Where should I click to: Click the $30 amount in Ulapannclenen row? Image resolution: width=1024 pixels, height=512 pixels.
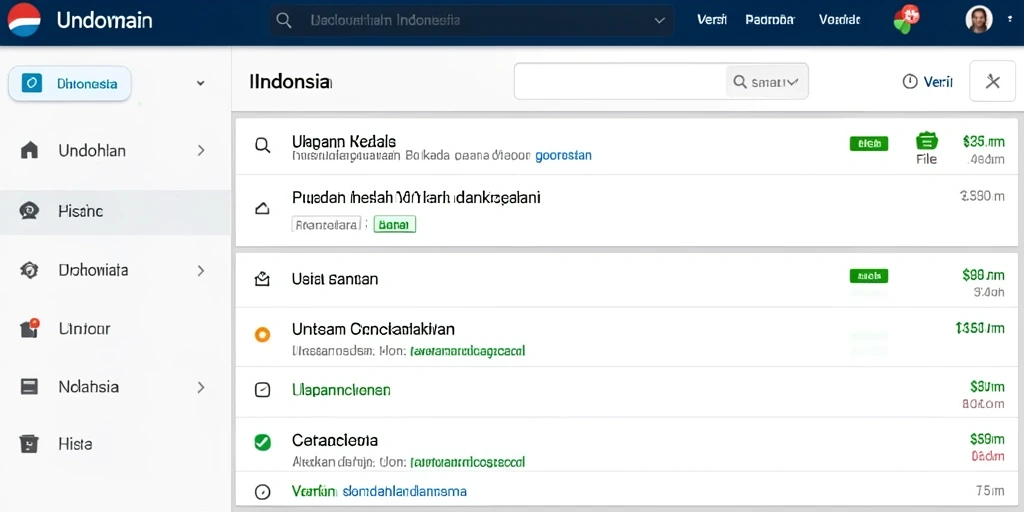click(987, 387)
